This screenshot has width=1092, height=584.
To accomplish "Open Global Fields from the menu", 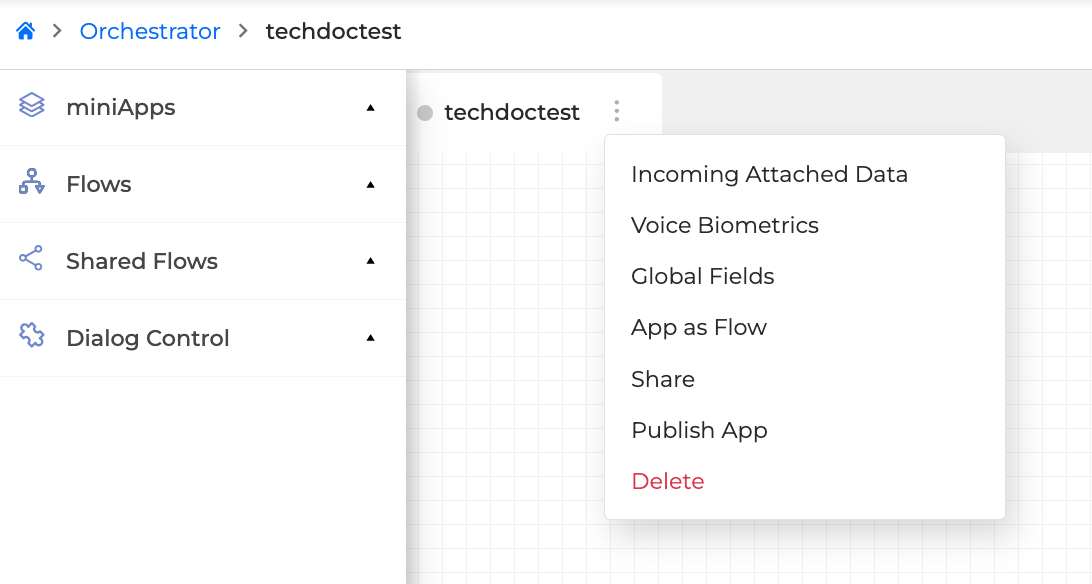I will (702, 276).
